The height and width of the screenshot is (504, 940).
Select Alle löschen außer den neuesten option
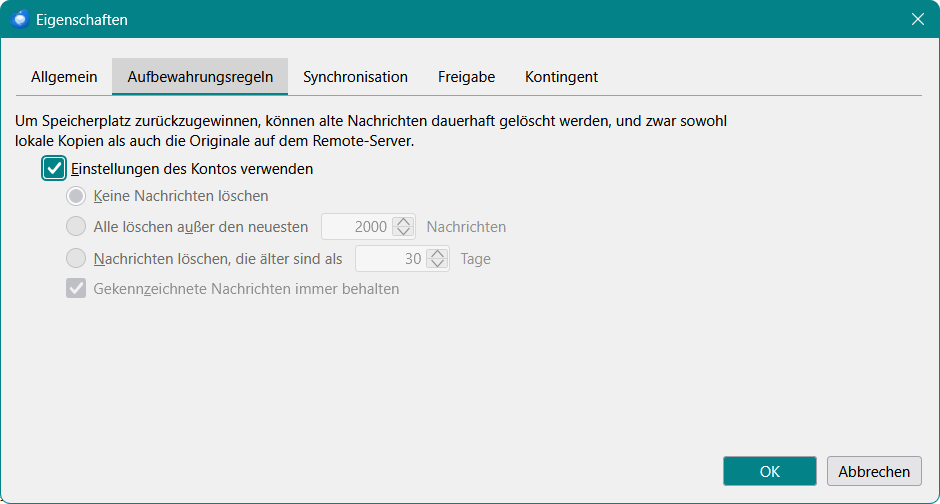click(76, 227)
